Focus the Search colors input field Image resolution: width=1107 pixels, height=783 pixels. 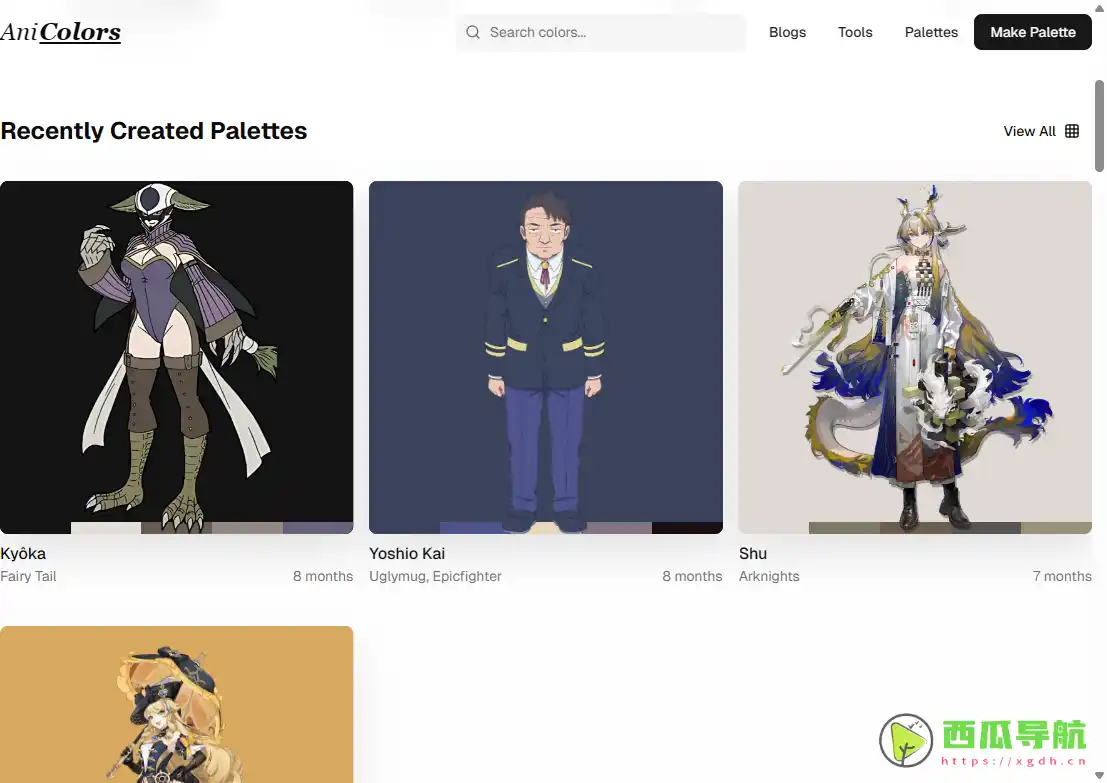coord(600,32)
